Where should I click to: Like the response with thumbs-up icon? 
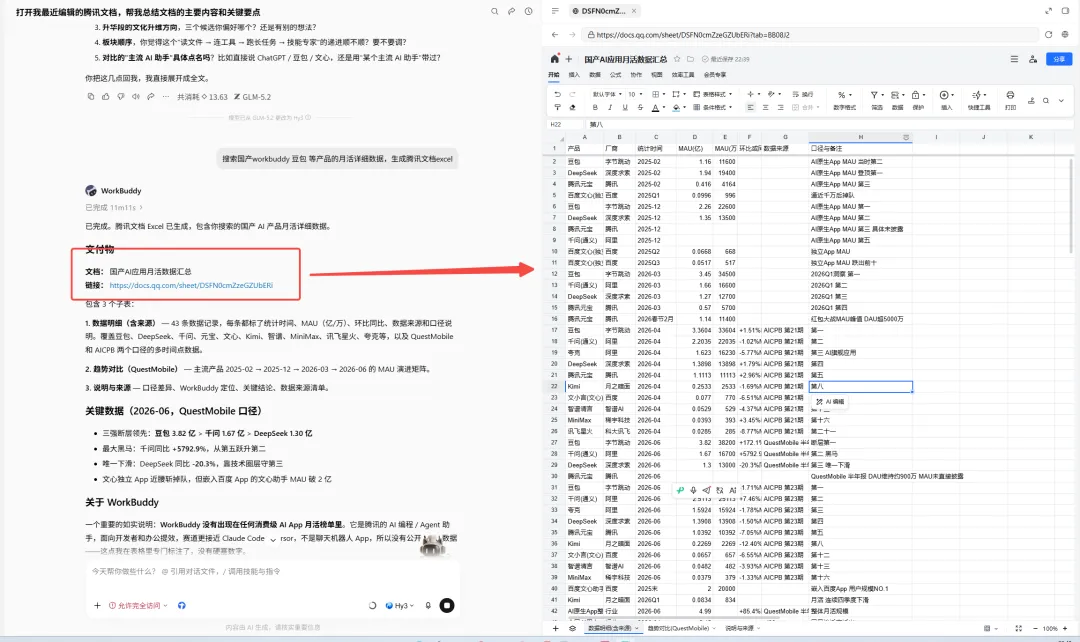pyautogui.click(x=105, y=96)
